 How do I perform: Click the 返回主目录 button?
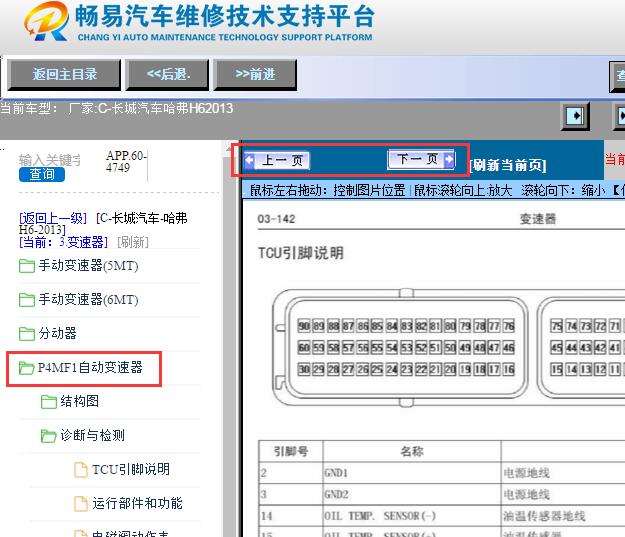pyautogui.click(x=64, y=75)
